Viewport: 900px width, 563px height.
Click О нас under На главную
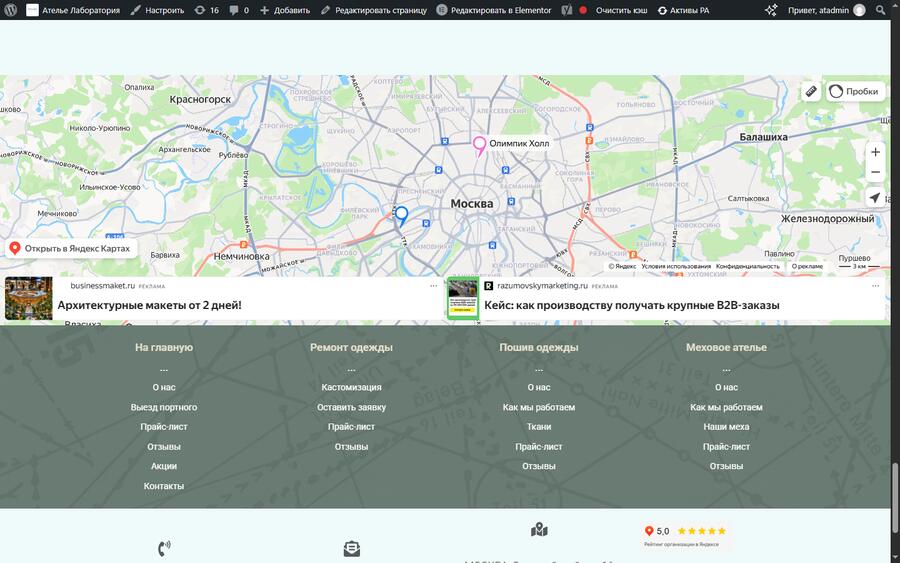tap(164, 387)
